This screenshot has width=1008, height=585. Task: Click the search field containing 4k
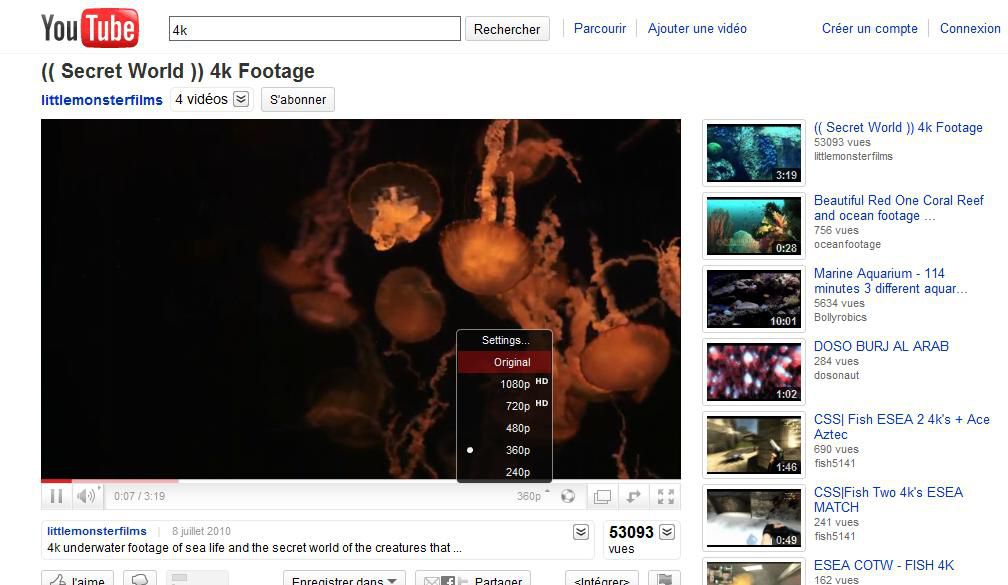(314, 29)
